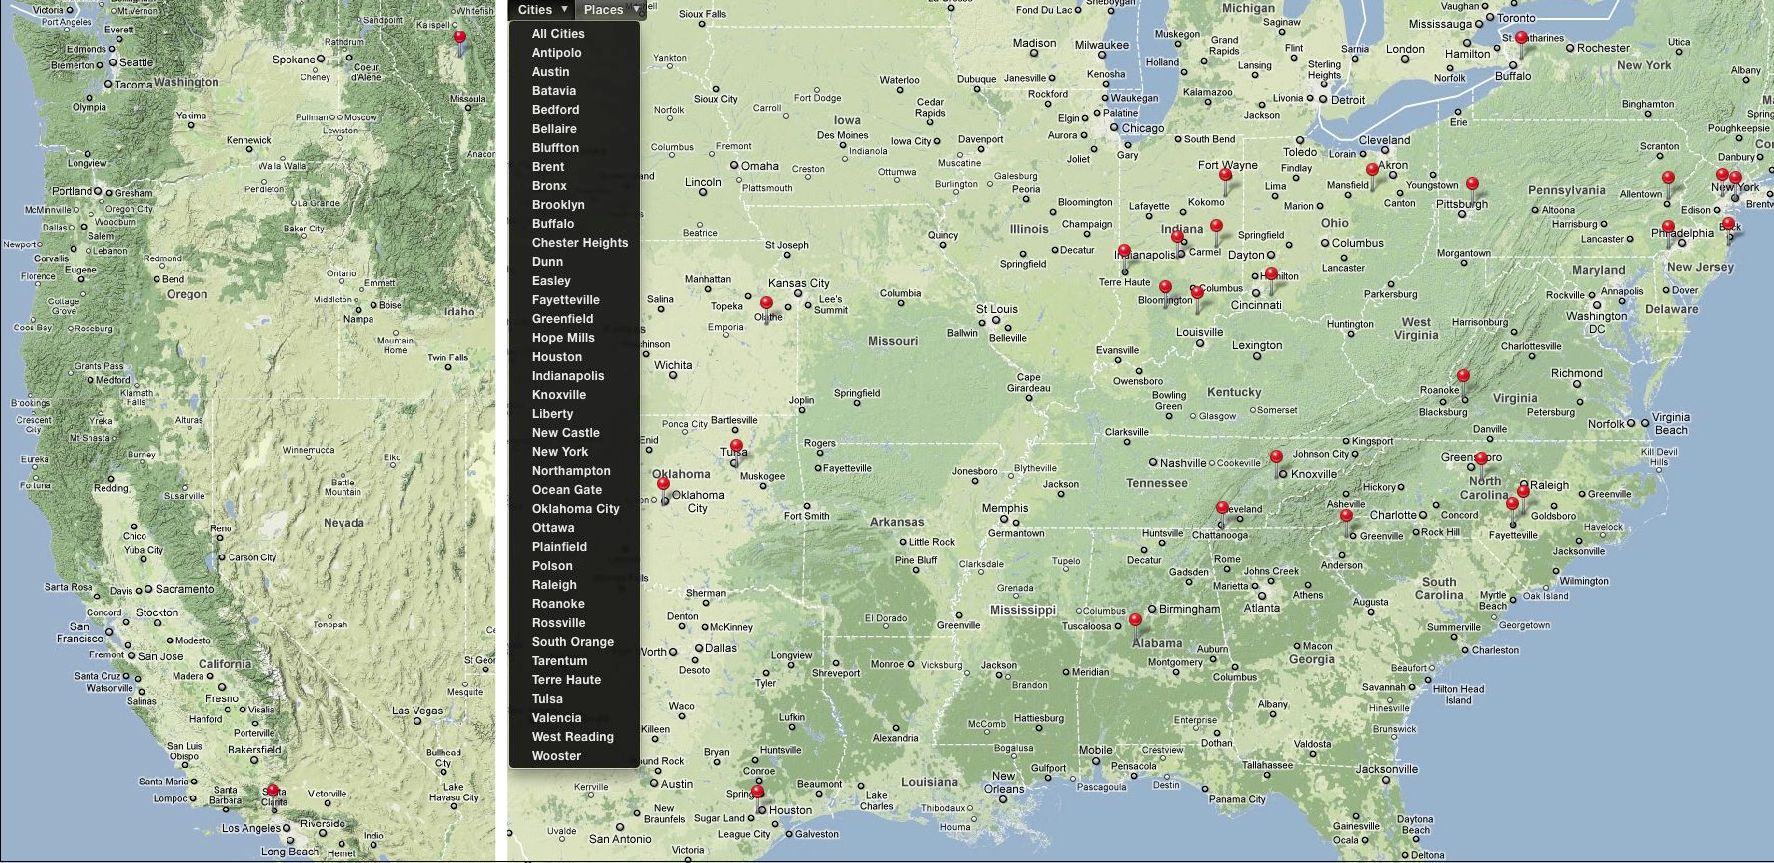Pick Ottawa from the Cities list
The image size is (1774, 863).
pos(553,528)
